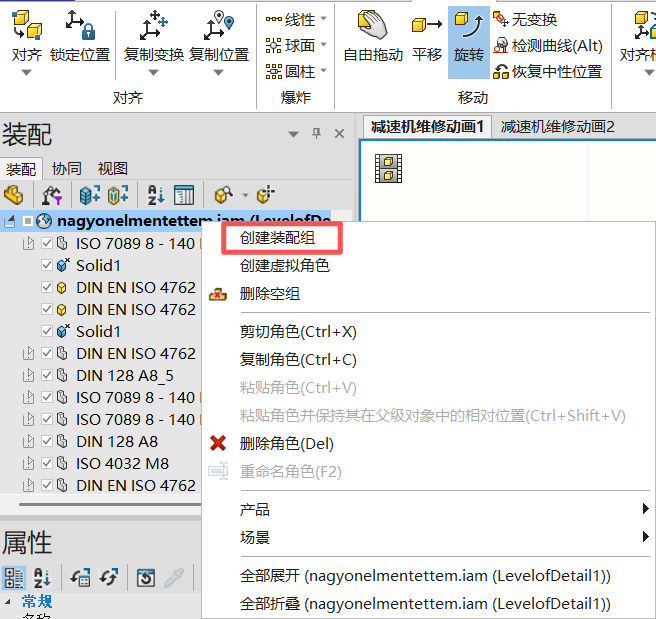Click the horizontal scrollbar of assembly tree
Image resolution: width=656 pixels, height=619 pixels.
click(x=110, y=504)
